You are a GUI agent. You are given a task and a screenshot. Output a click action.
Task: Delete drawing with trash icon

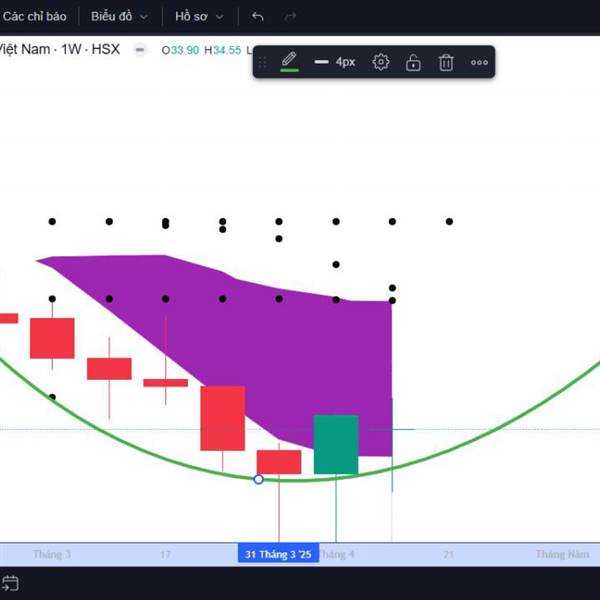pos(446,62)
